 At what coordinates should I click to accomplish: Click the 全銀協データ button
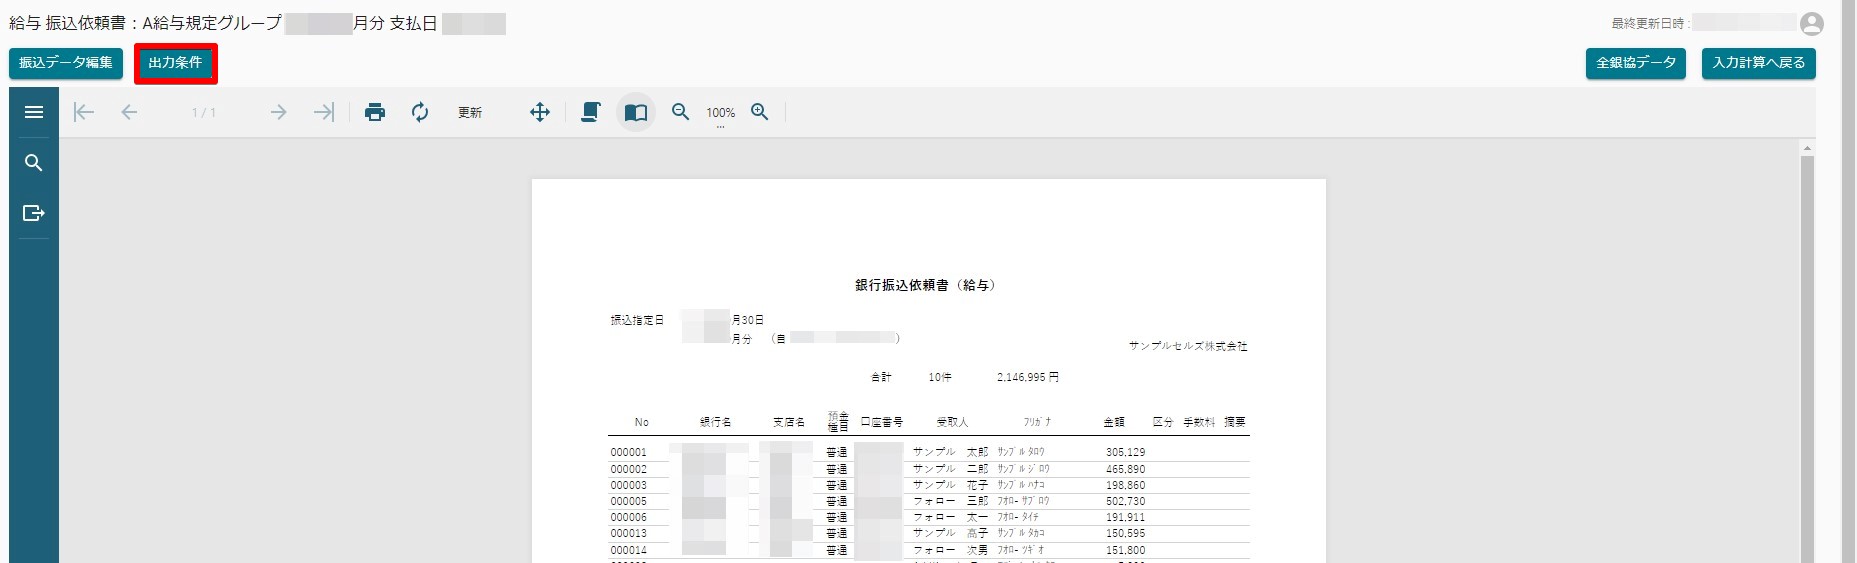(1636, 63)
